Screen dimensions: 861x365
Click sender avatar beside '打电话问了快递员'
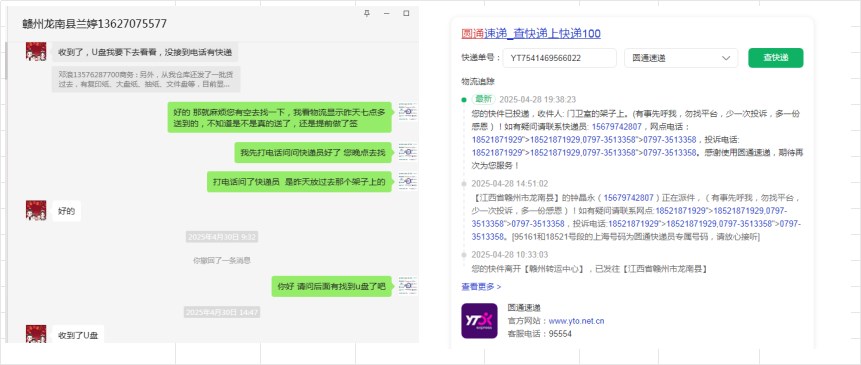coord(407,181)
